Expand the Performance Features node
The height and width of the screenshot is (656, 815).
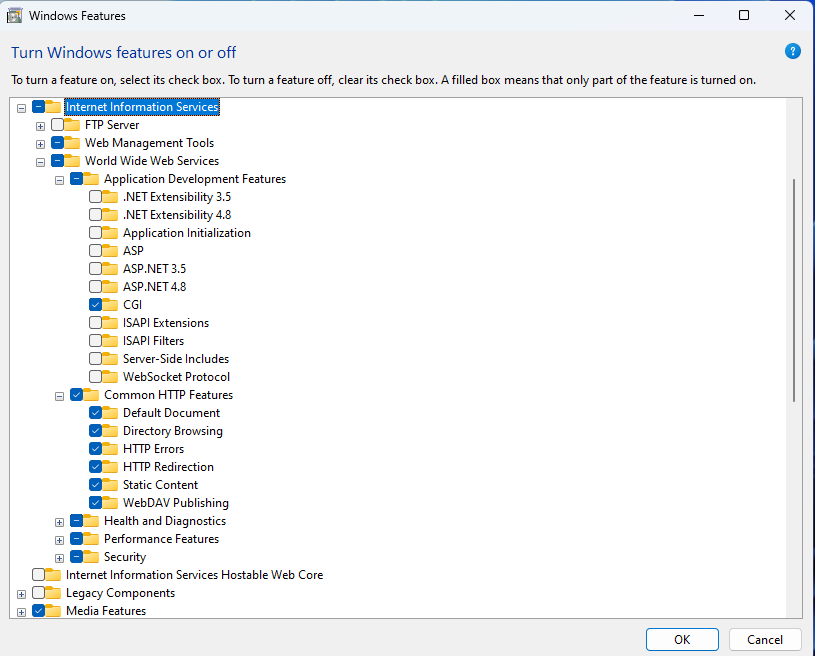(59, 540)
